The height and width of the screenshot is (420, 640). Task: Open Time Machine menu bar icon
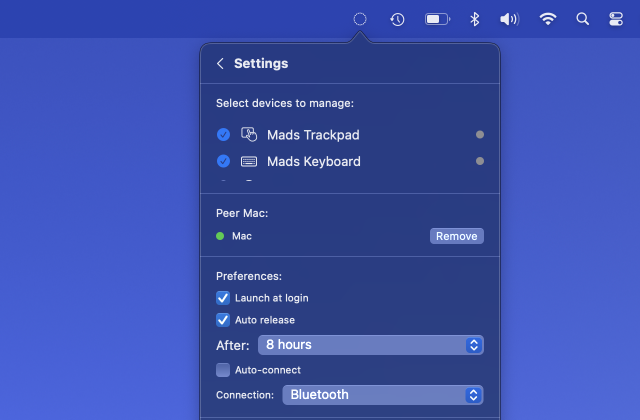click(x=397, y=19)
